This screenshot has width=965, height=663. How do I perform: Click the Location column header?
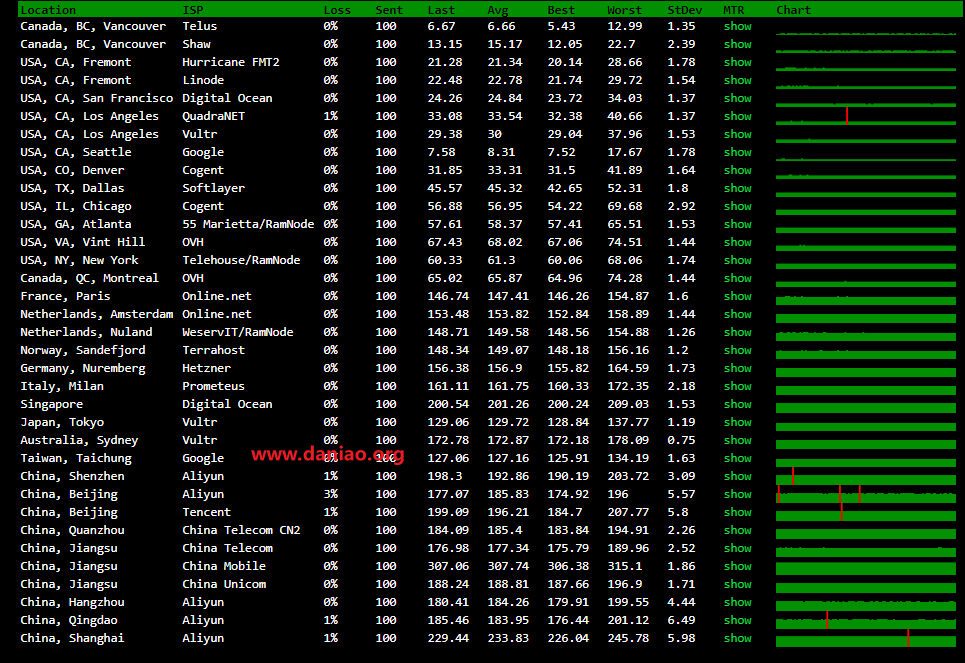coord(48,10)
